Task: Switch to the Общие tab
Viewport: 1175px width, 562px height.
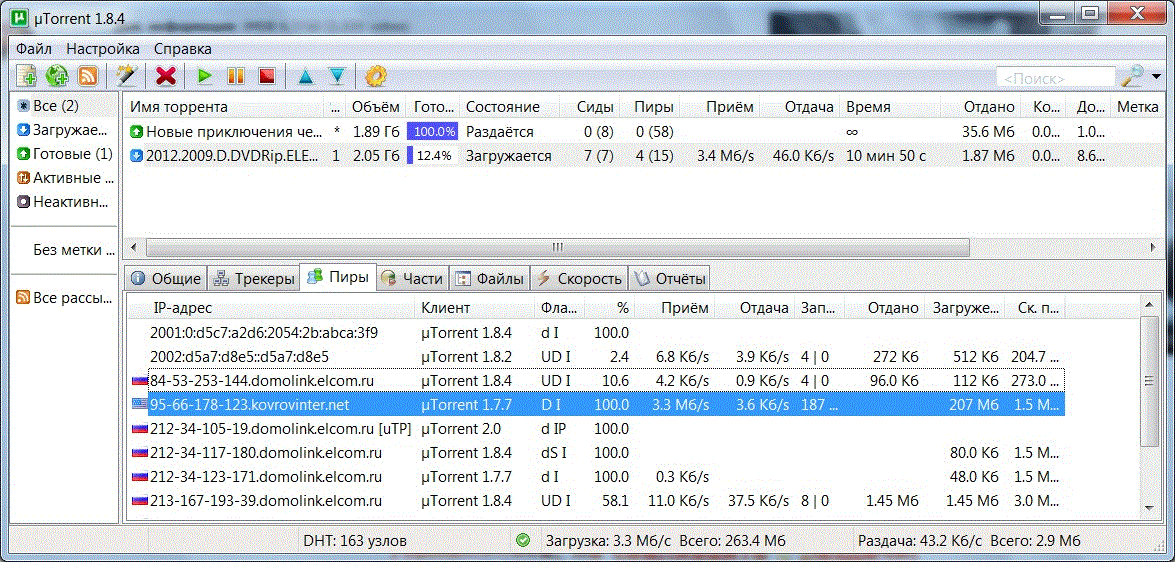Action: (166, 280)
